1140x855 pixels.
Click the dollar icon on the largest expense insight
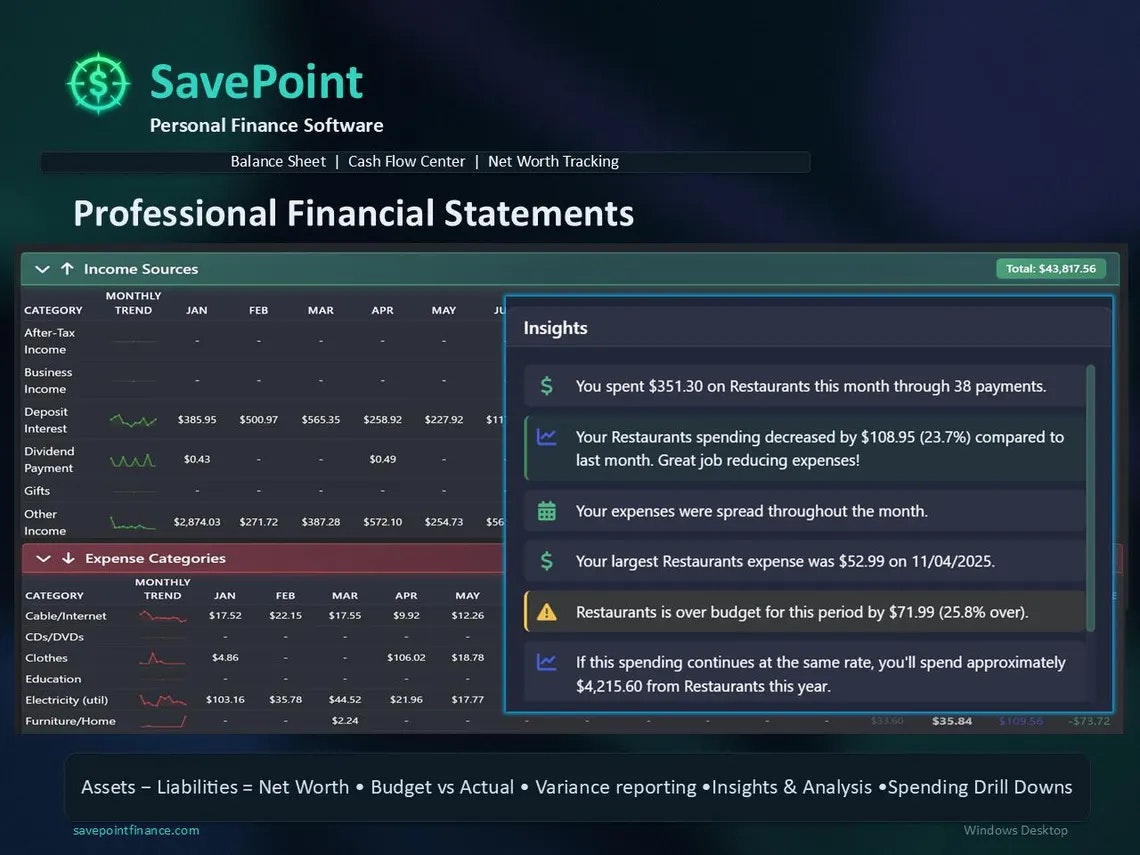click(546, 561)
